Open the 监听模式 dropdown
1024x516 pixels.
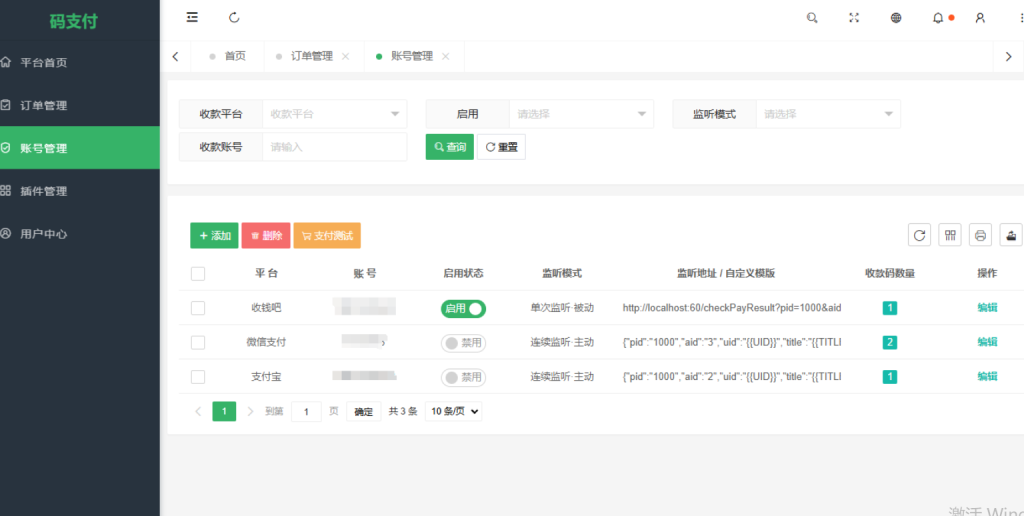point(828,114)
